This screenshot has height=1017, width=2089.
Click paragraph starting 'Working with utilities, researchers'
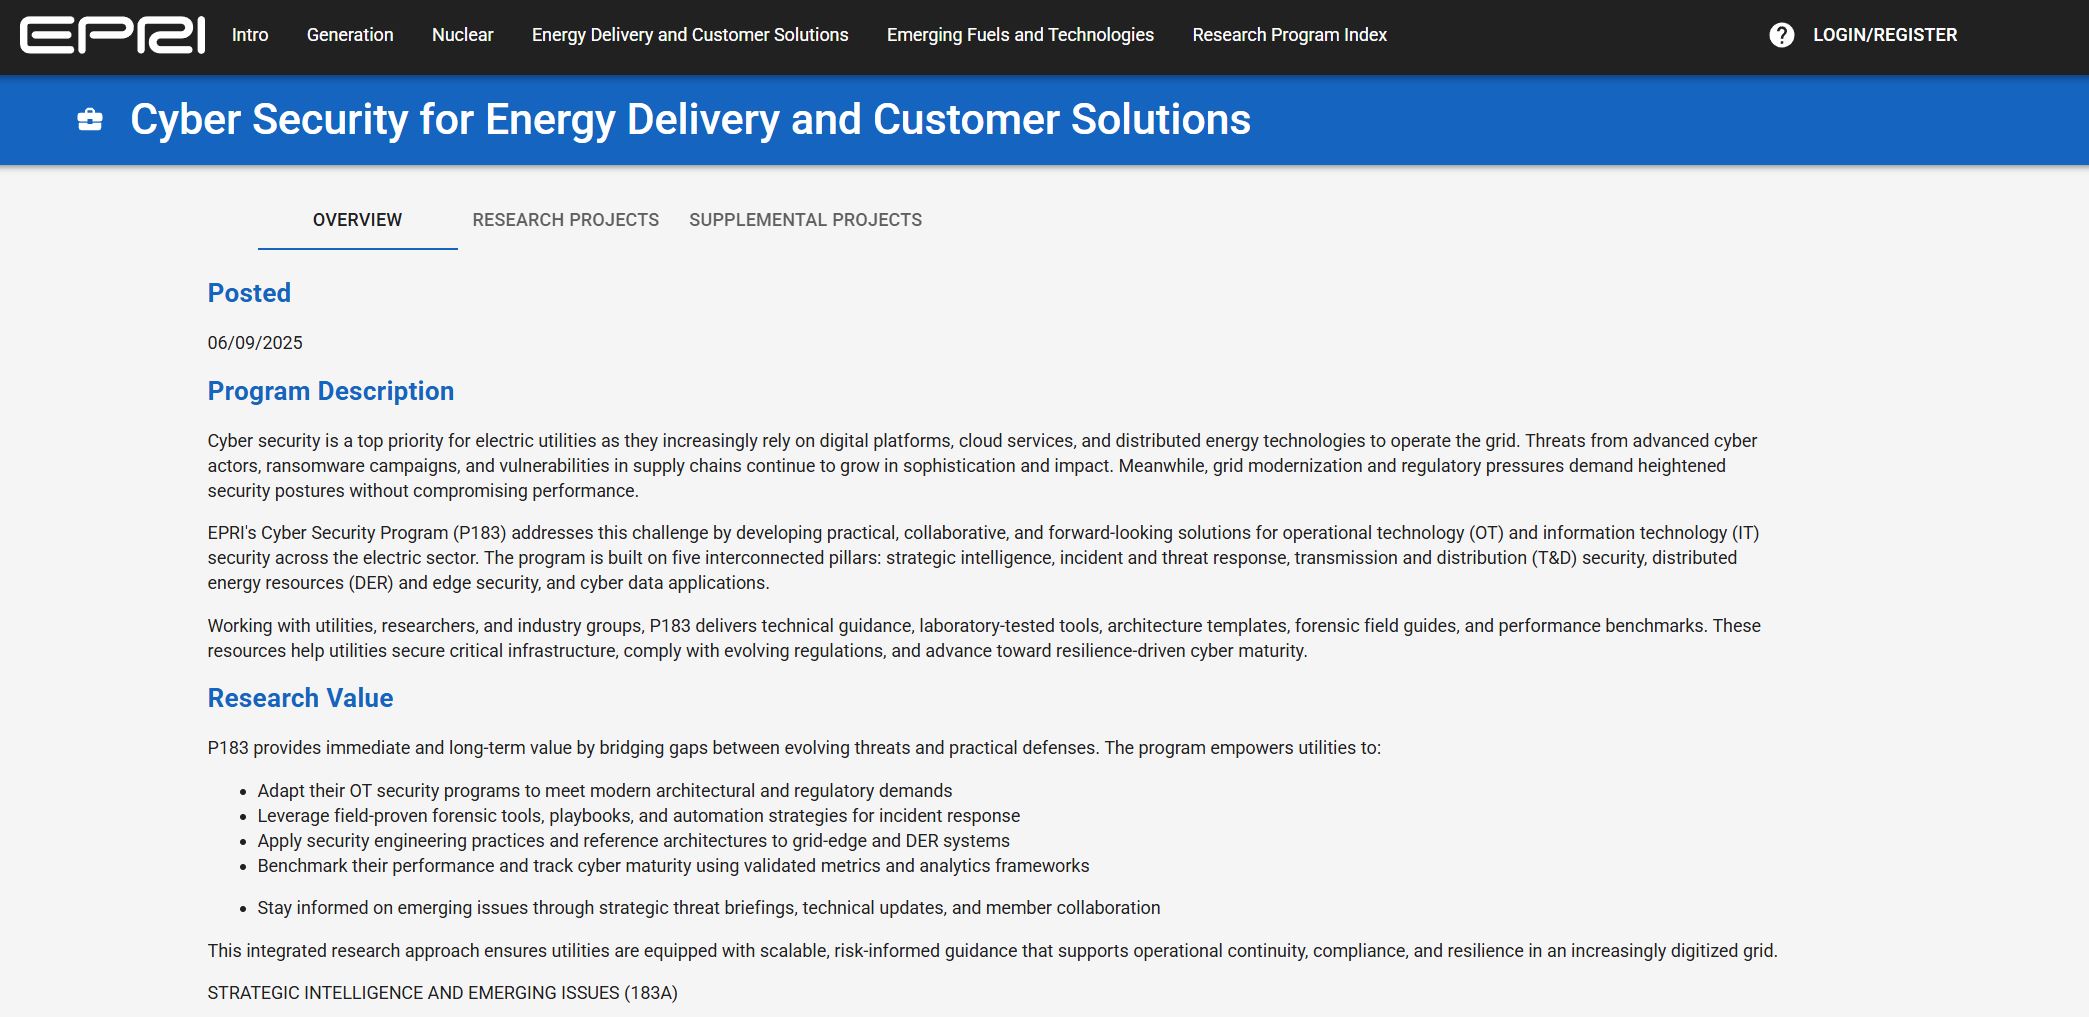click(x=984, y=638)
